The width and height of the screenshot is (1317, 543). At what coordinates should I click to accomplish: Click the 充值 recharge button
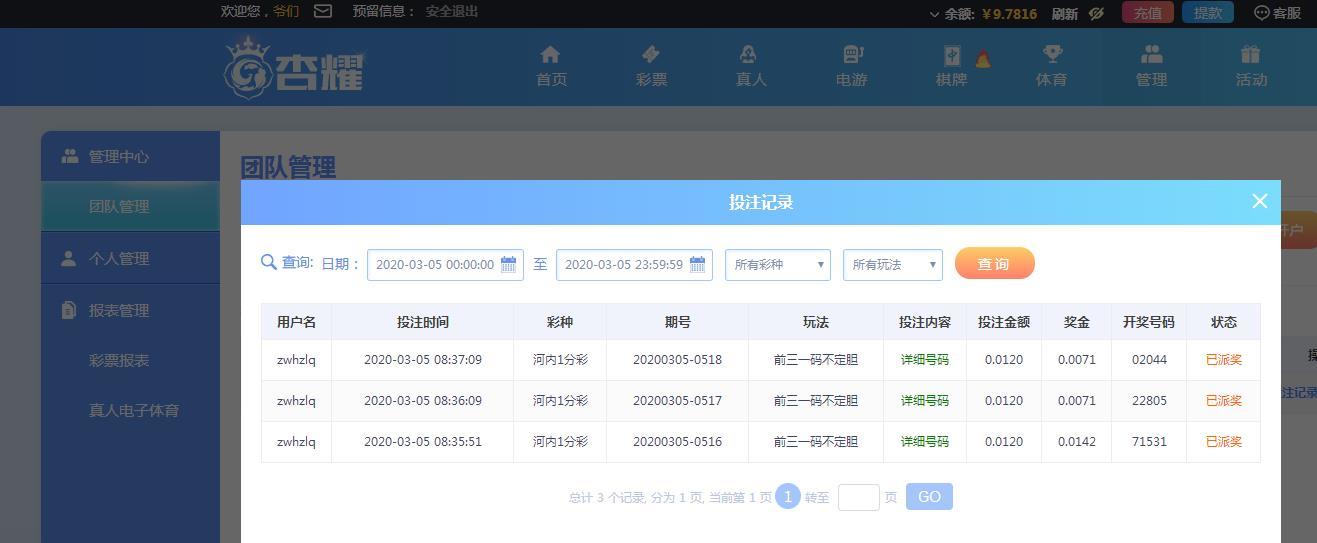[1148, 13]
